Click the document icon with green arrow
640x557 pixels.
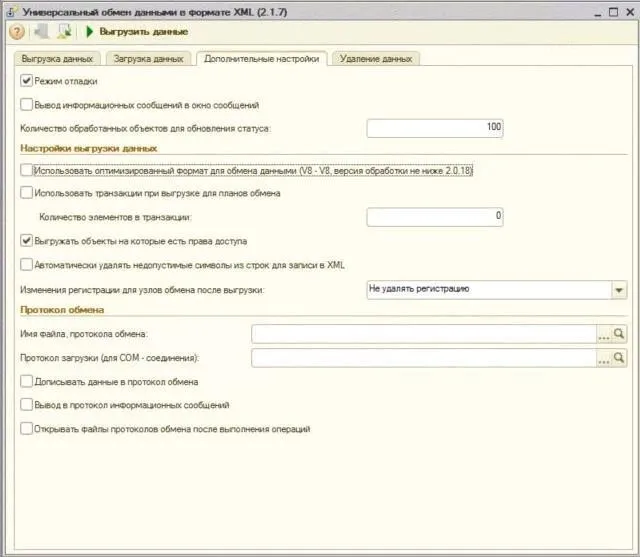pyautogui.click(x=64, y=32)
